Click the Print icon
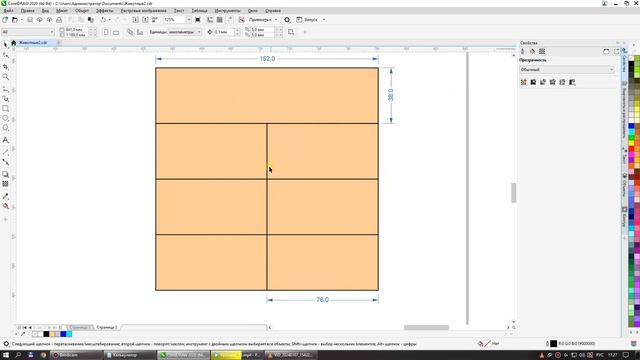Viewport: 640px width, 360px height. [x=59, y=20]
